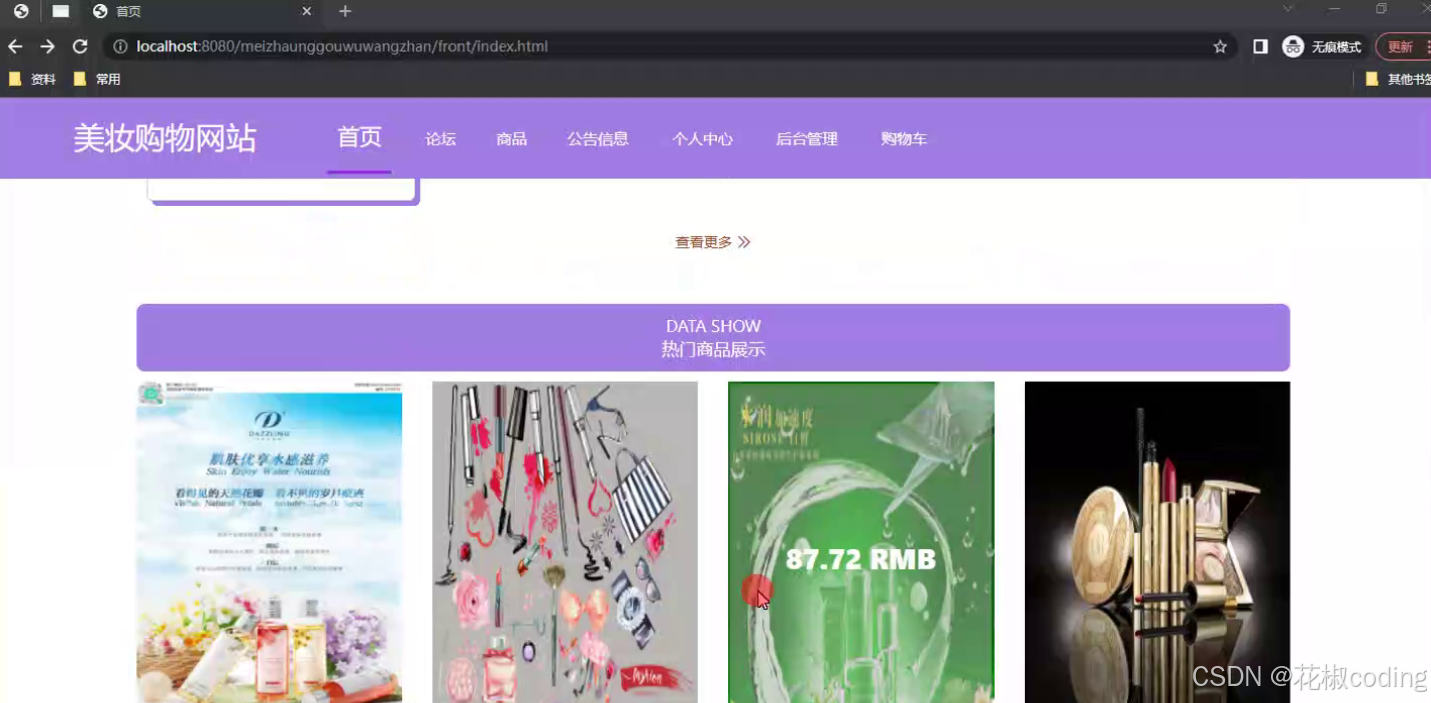Viewport: 1431px width, 703px height.
Task: Click the browser forward arrow
Action: [x=47, y=46]
